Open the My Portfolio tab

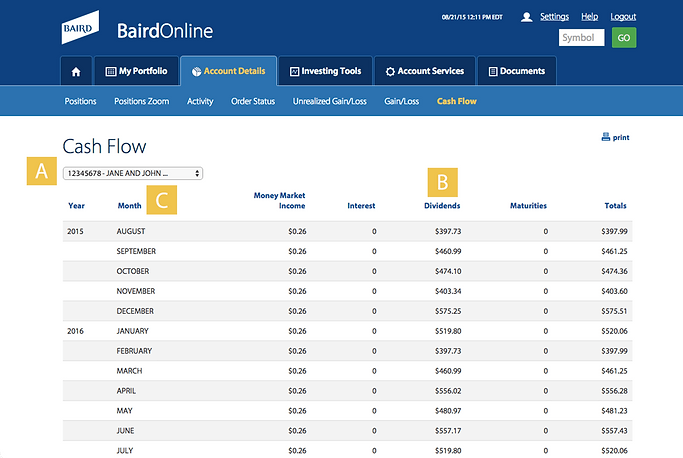[x=136, y=71]
